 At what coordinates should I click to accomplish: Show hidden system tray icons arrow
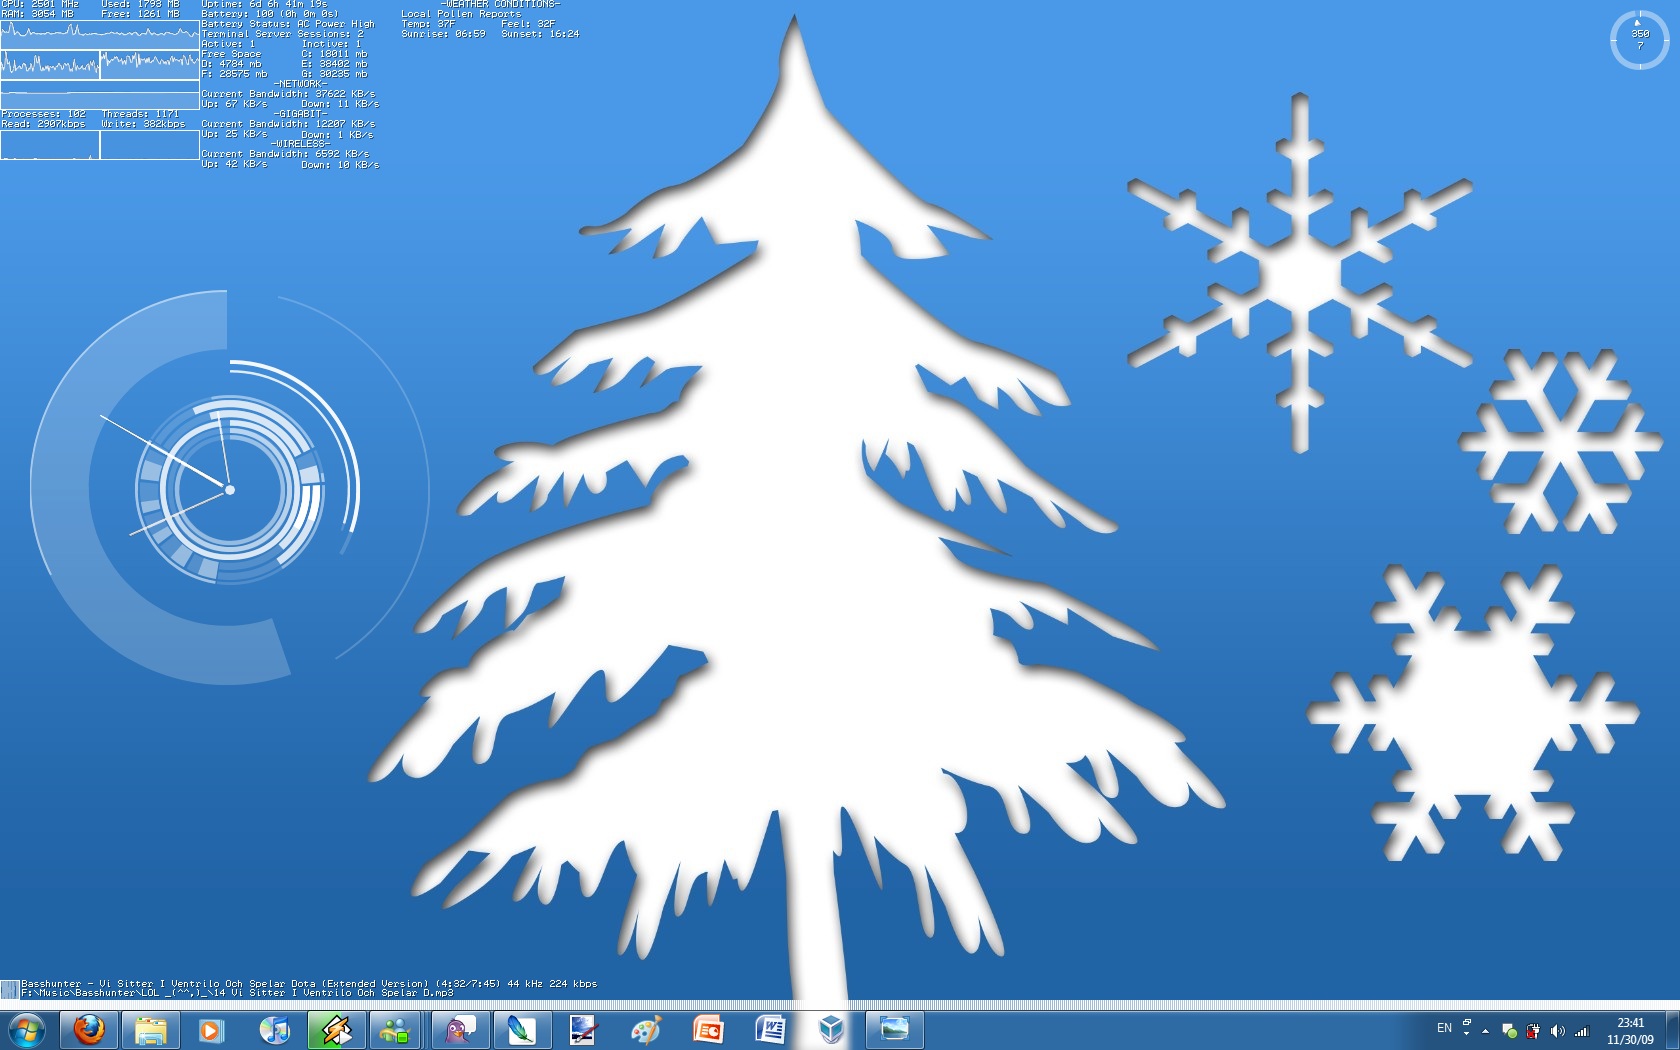coord(1485,1030)
